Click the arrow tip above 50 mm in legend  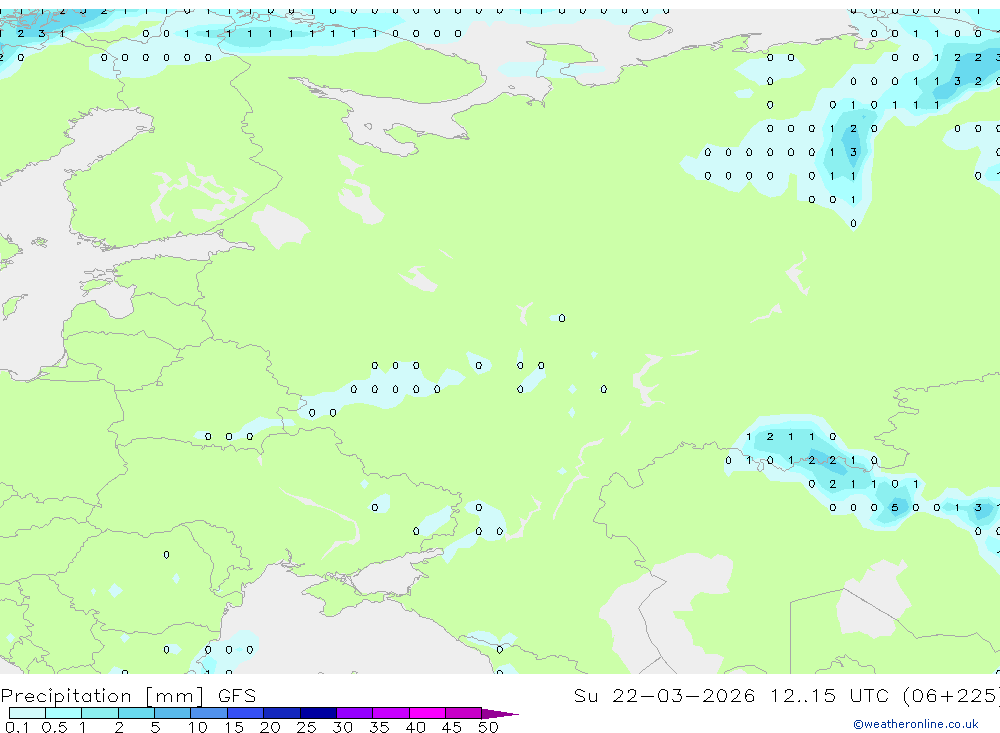tap(500, 713)
